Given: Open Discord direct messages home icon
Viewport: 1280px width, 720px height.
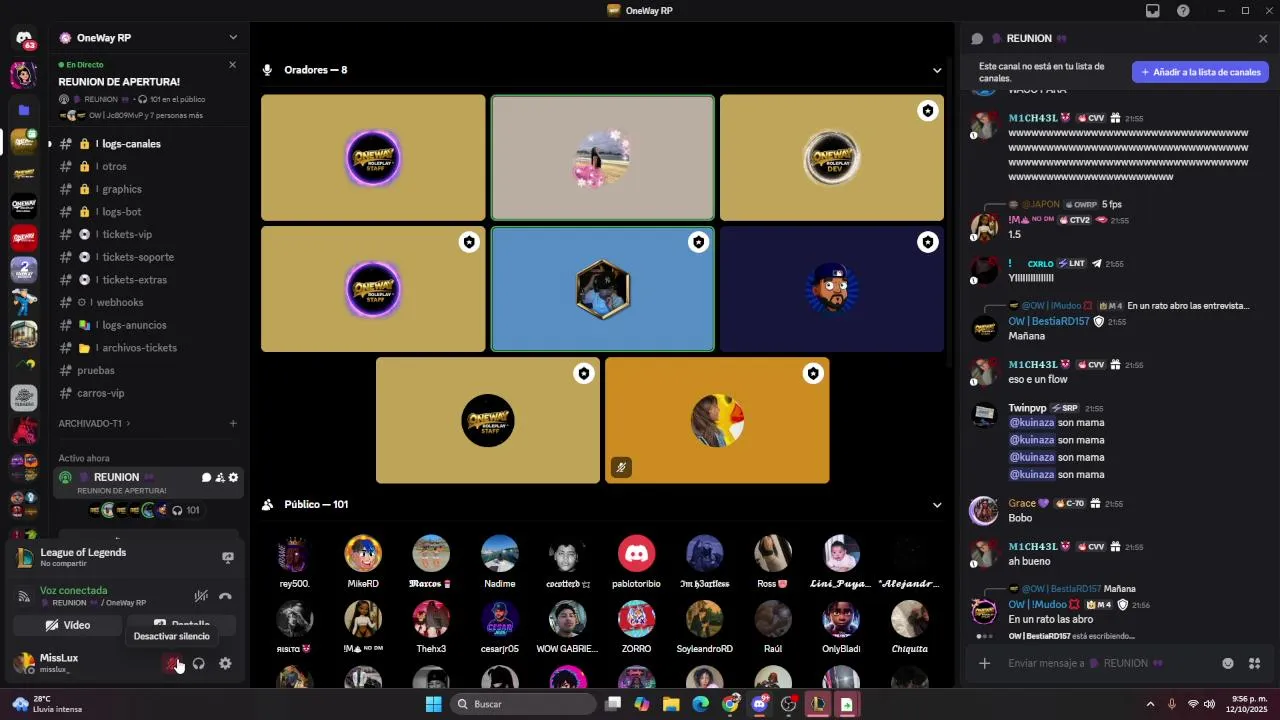Looking at the screenshot, I should pos(24,38).
